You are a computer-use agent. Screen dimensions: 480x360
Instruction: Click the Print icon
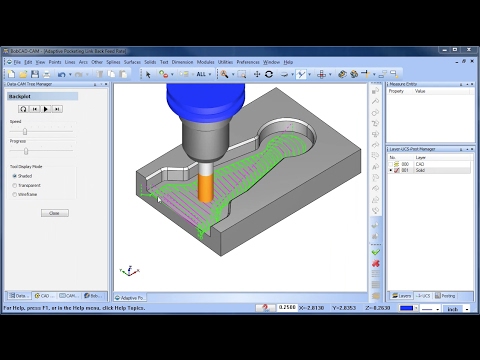pyautogui.click(x=47, y=74)
